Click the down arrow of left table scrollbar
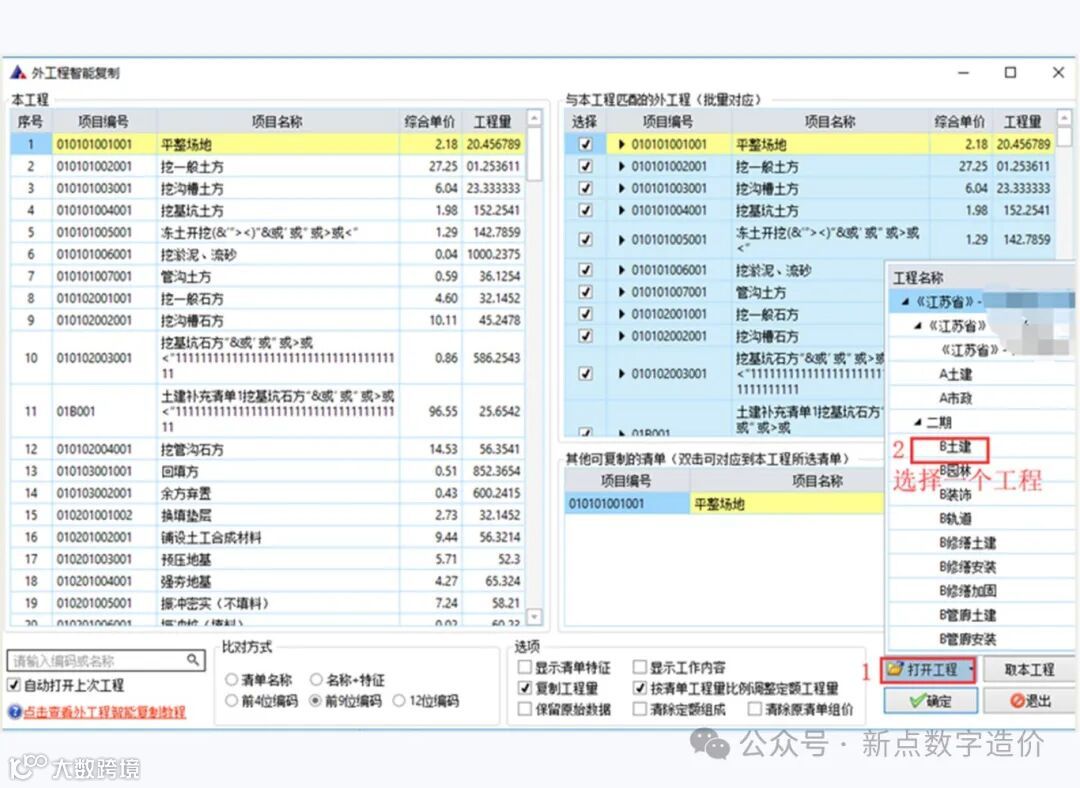Image resolution: width=1080 pixels, height=788 pixels. tap(534, 616)
